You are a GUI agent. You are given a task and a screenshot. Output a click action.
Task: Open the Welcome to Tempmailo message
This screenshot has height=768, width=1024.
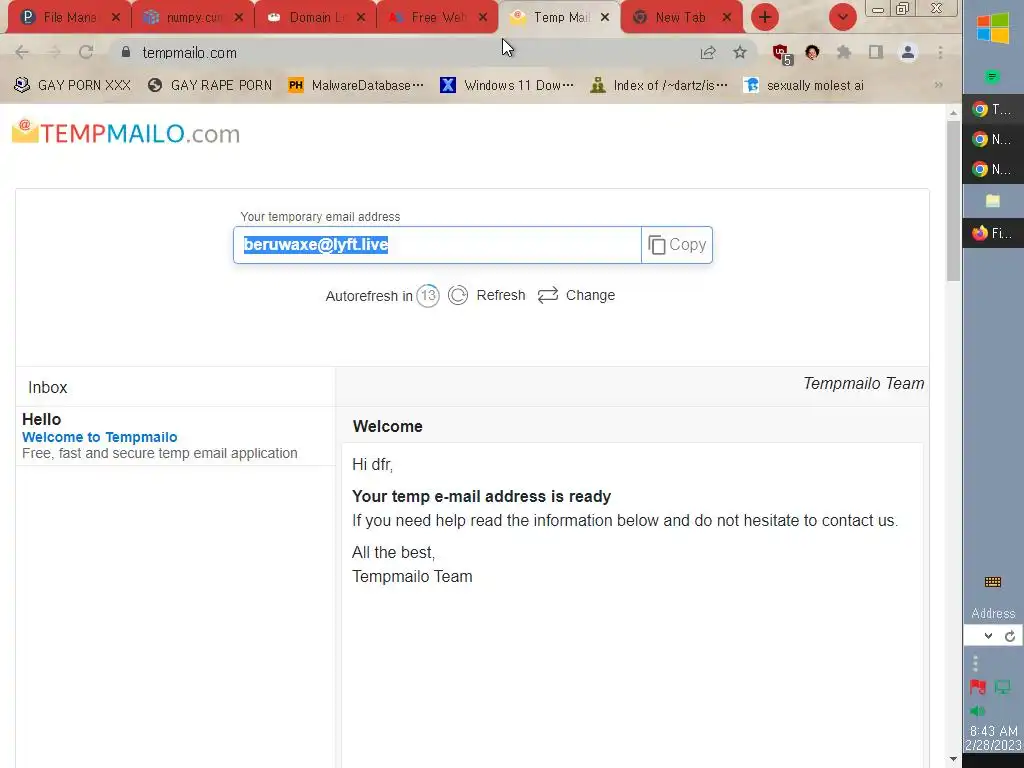[x=175, y=436]
